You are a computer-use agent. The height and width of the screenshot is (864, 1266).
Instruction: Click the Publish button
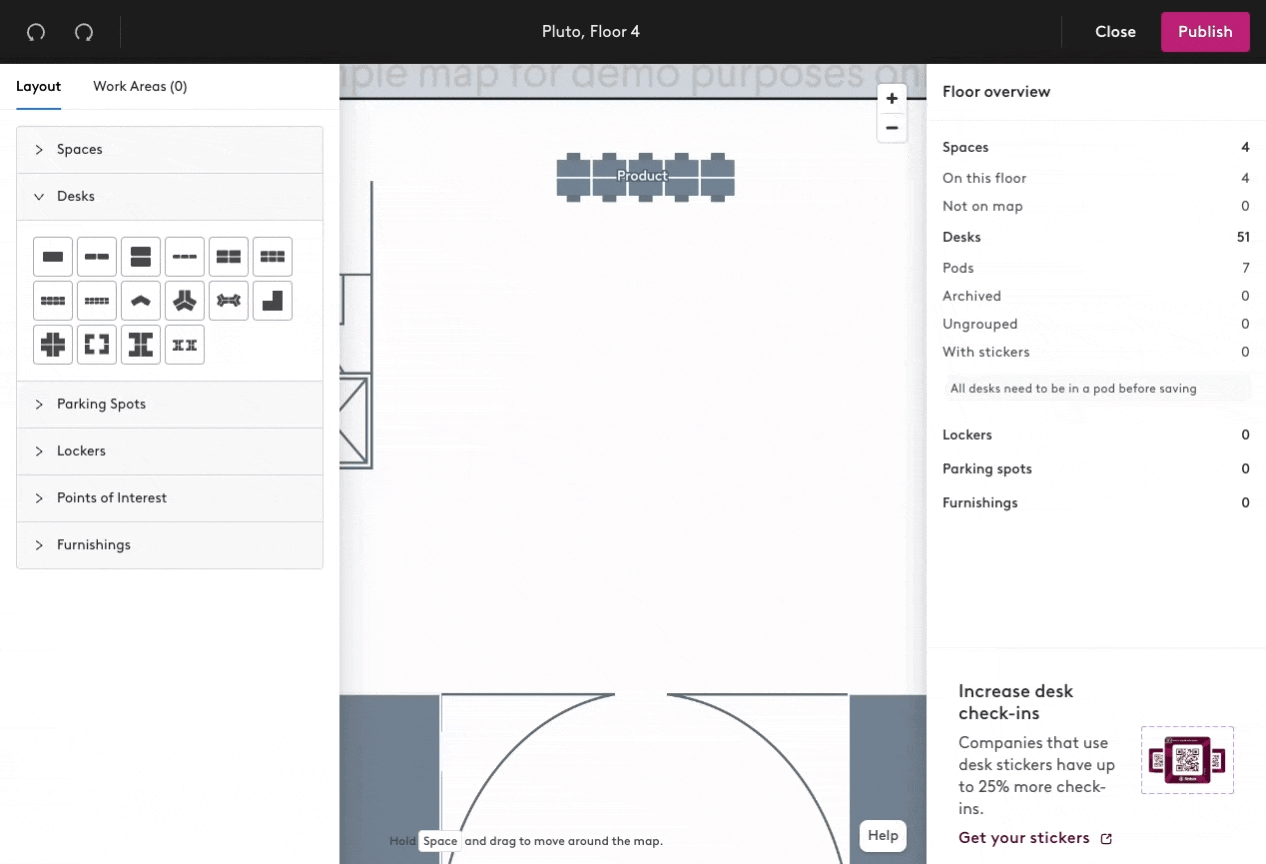tap(1205, 32)
